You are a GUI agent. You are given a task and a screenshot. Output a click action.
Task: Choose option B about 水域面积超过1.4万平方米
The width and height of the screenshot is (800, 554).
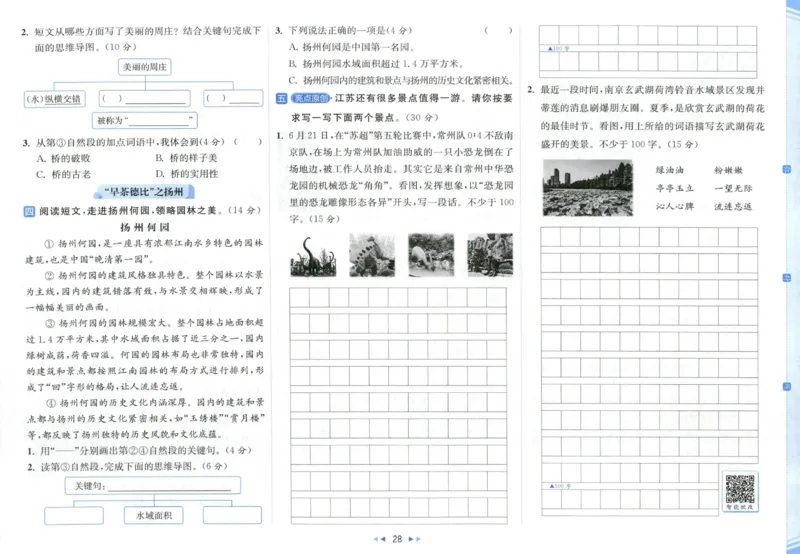(x=377, y=64)
